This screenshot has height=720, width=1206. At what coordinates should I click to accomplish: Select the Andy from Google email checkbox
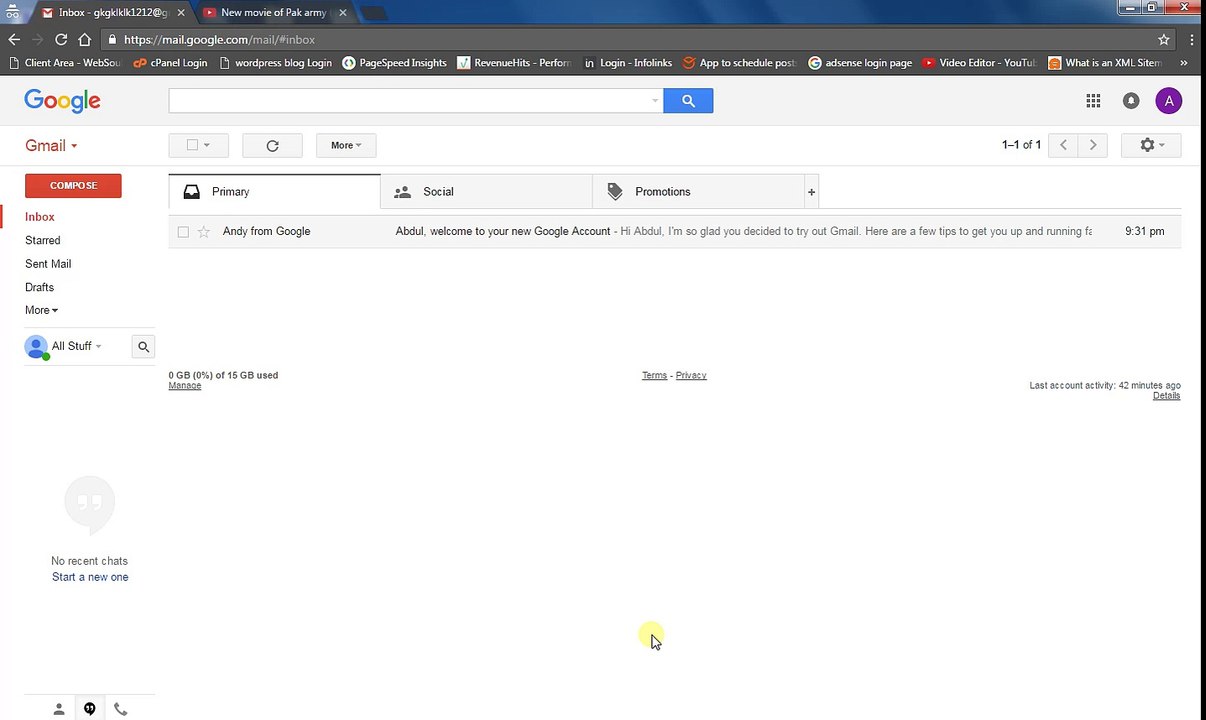[183, 232]
